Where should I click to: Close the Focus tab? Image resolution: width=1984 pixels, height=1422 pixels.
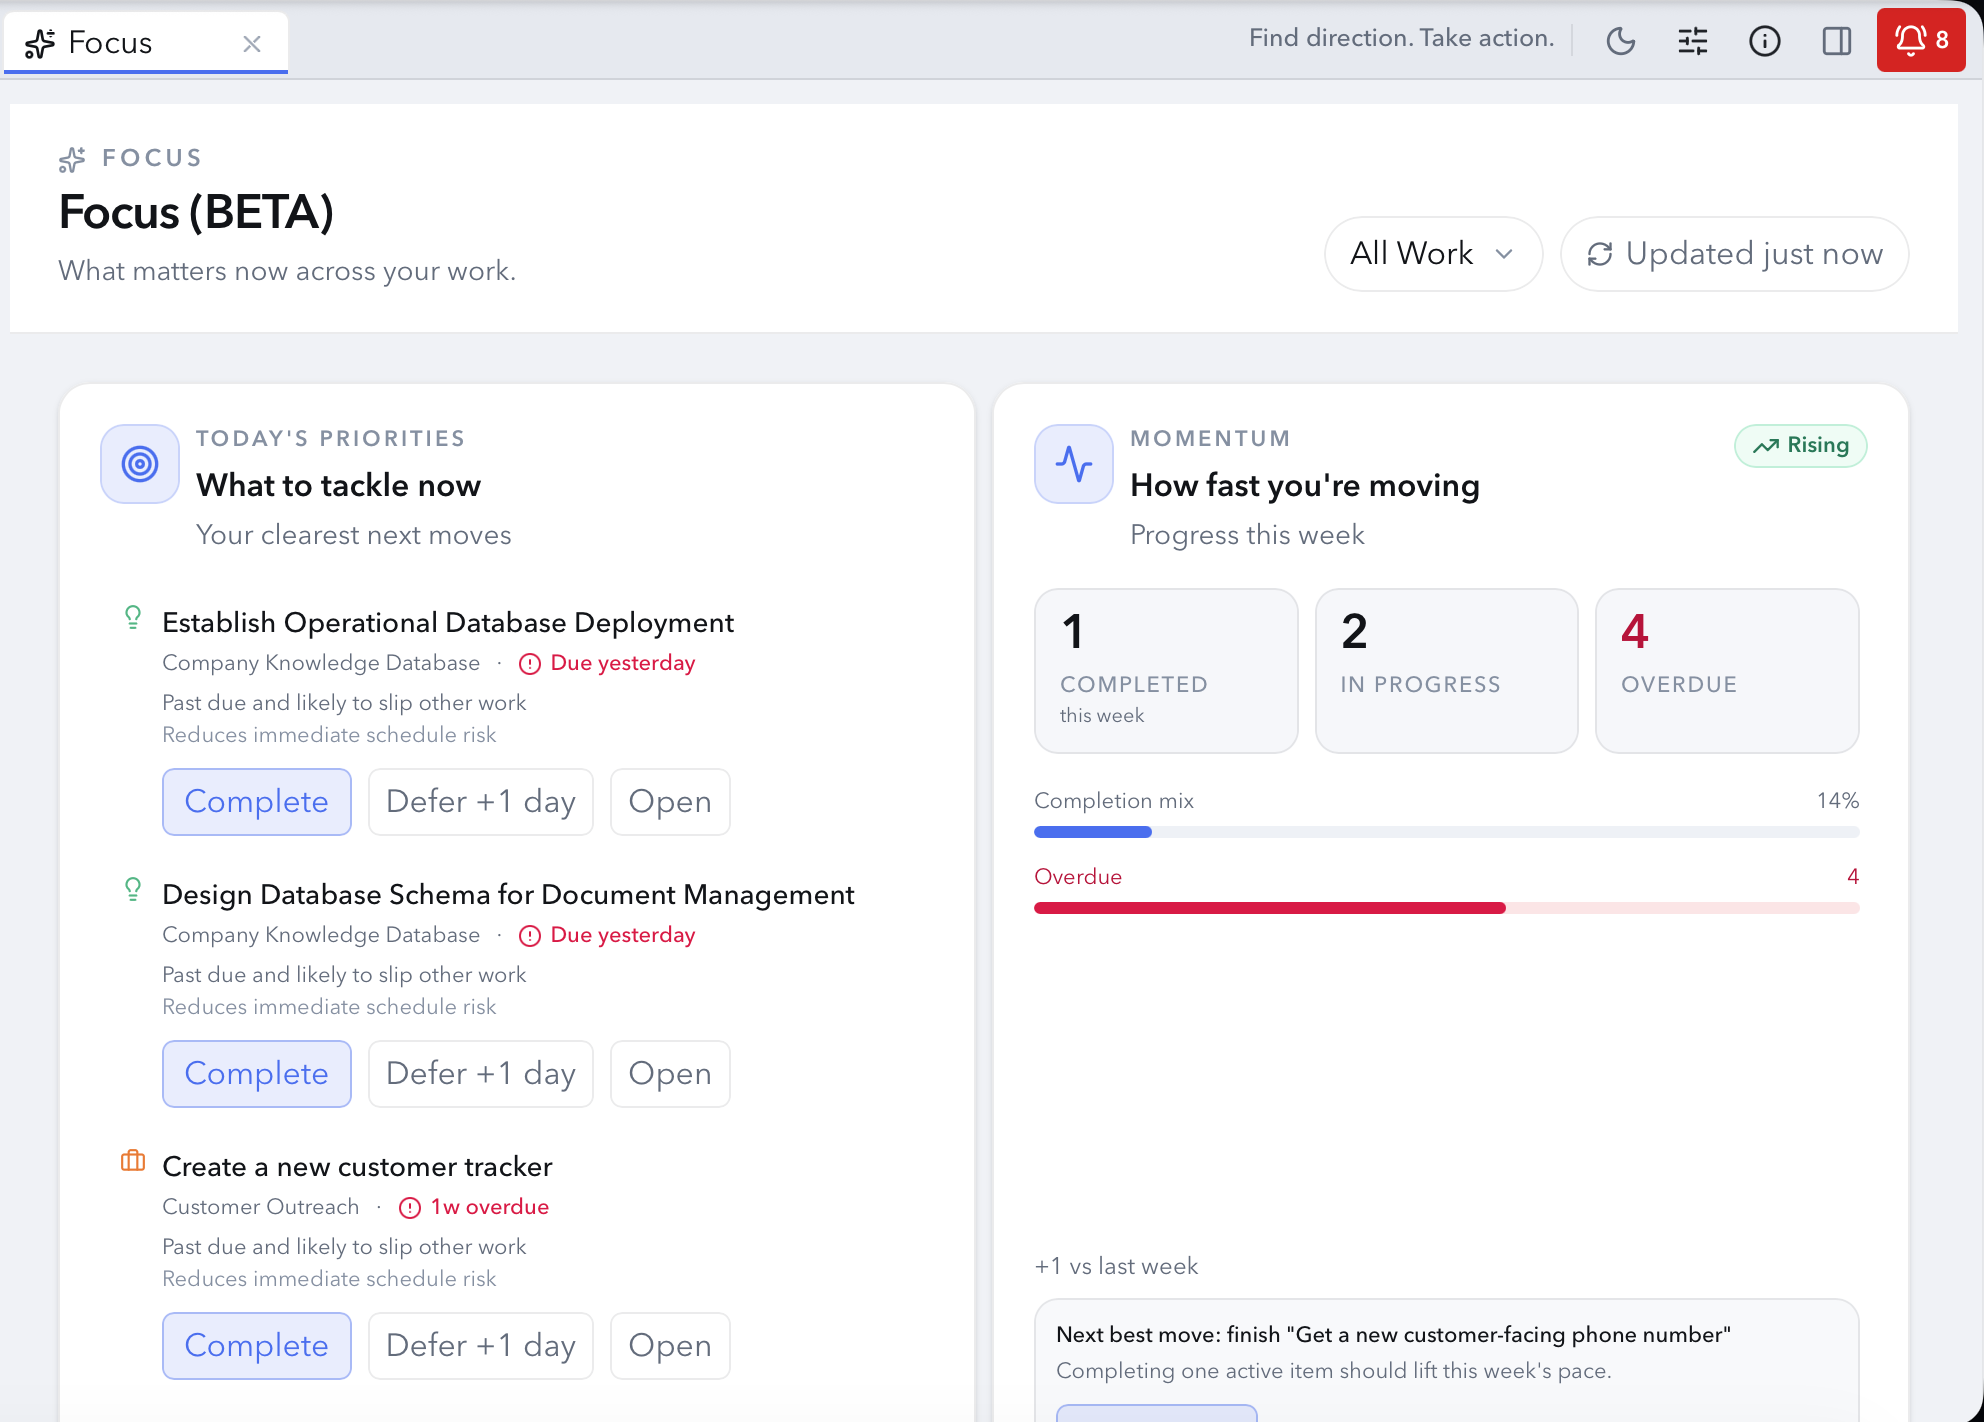pos(252,43)
